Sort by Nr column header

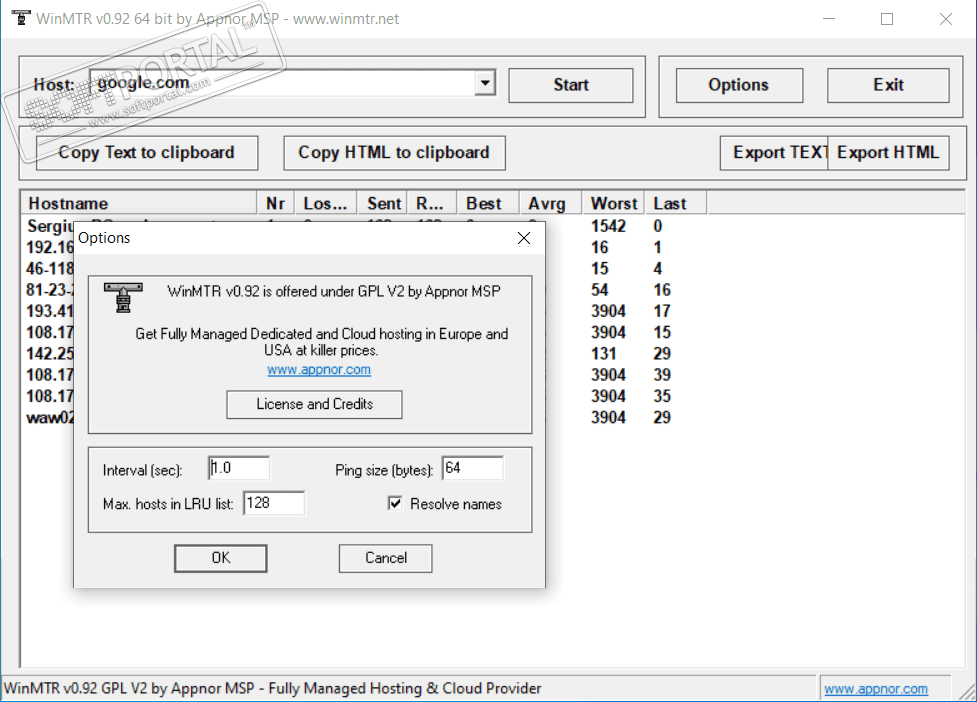[x=275, y=204]
